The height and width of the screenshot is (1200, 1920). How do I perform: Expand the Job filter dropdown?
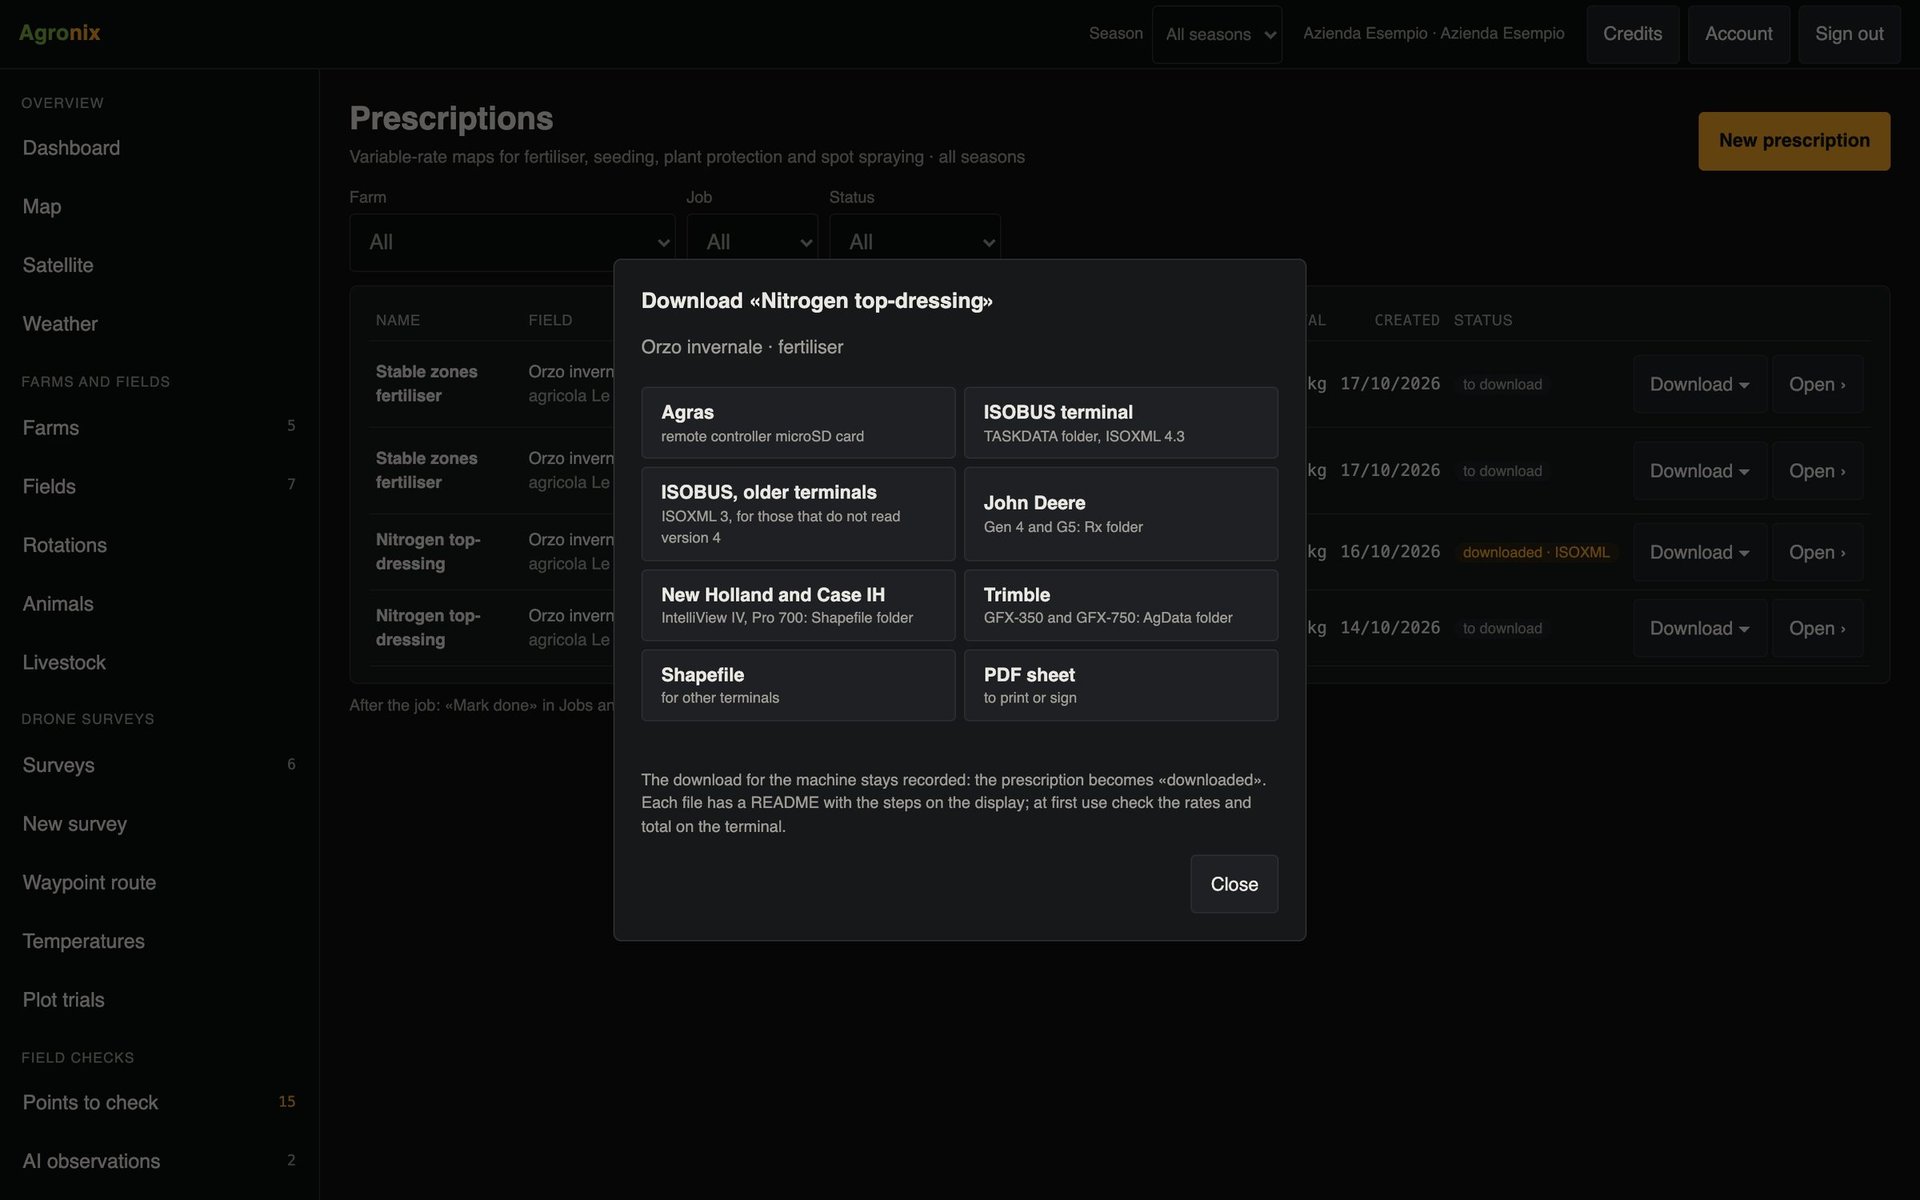(752, 242)
